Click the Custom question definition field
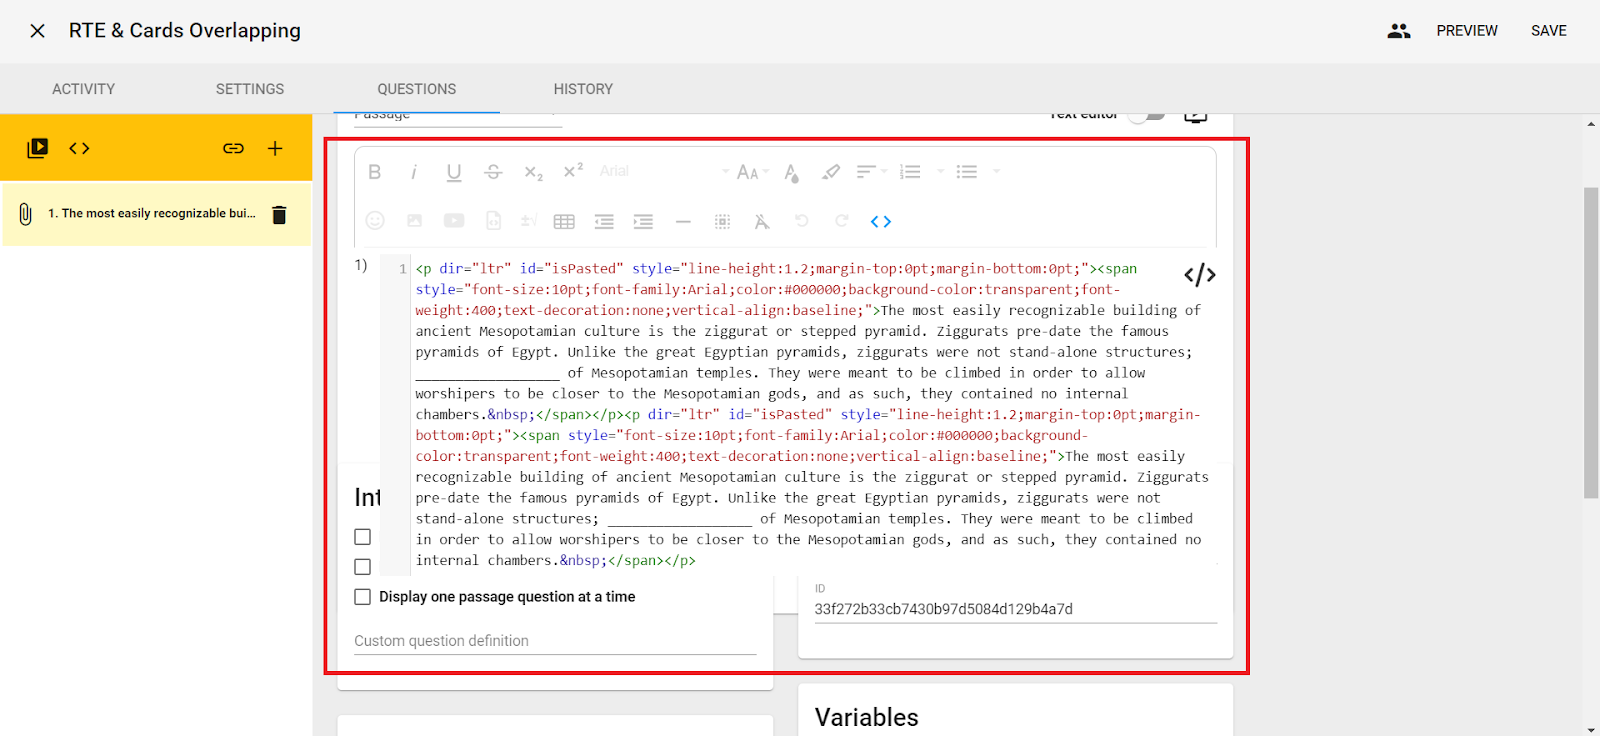Screen dimensions: 1600x736 [x=555, y=641]
